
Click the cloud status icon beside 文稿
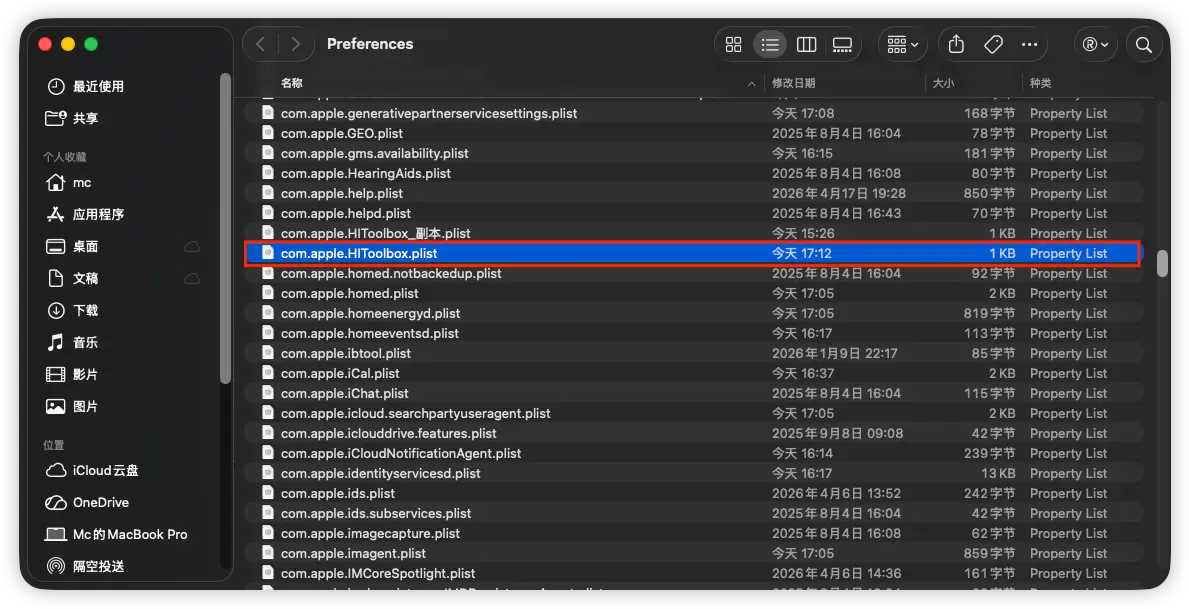click(x=192, y=278)
